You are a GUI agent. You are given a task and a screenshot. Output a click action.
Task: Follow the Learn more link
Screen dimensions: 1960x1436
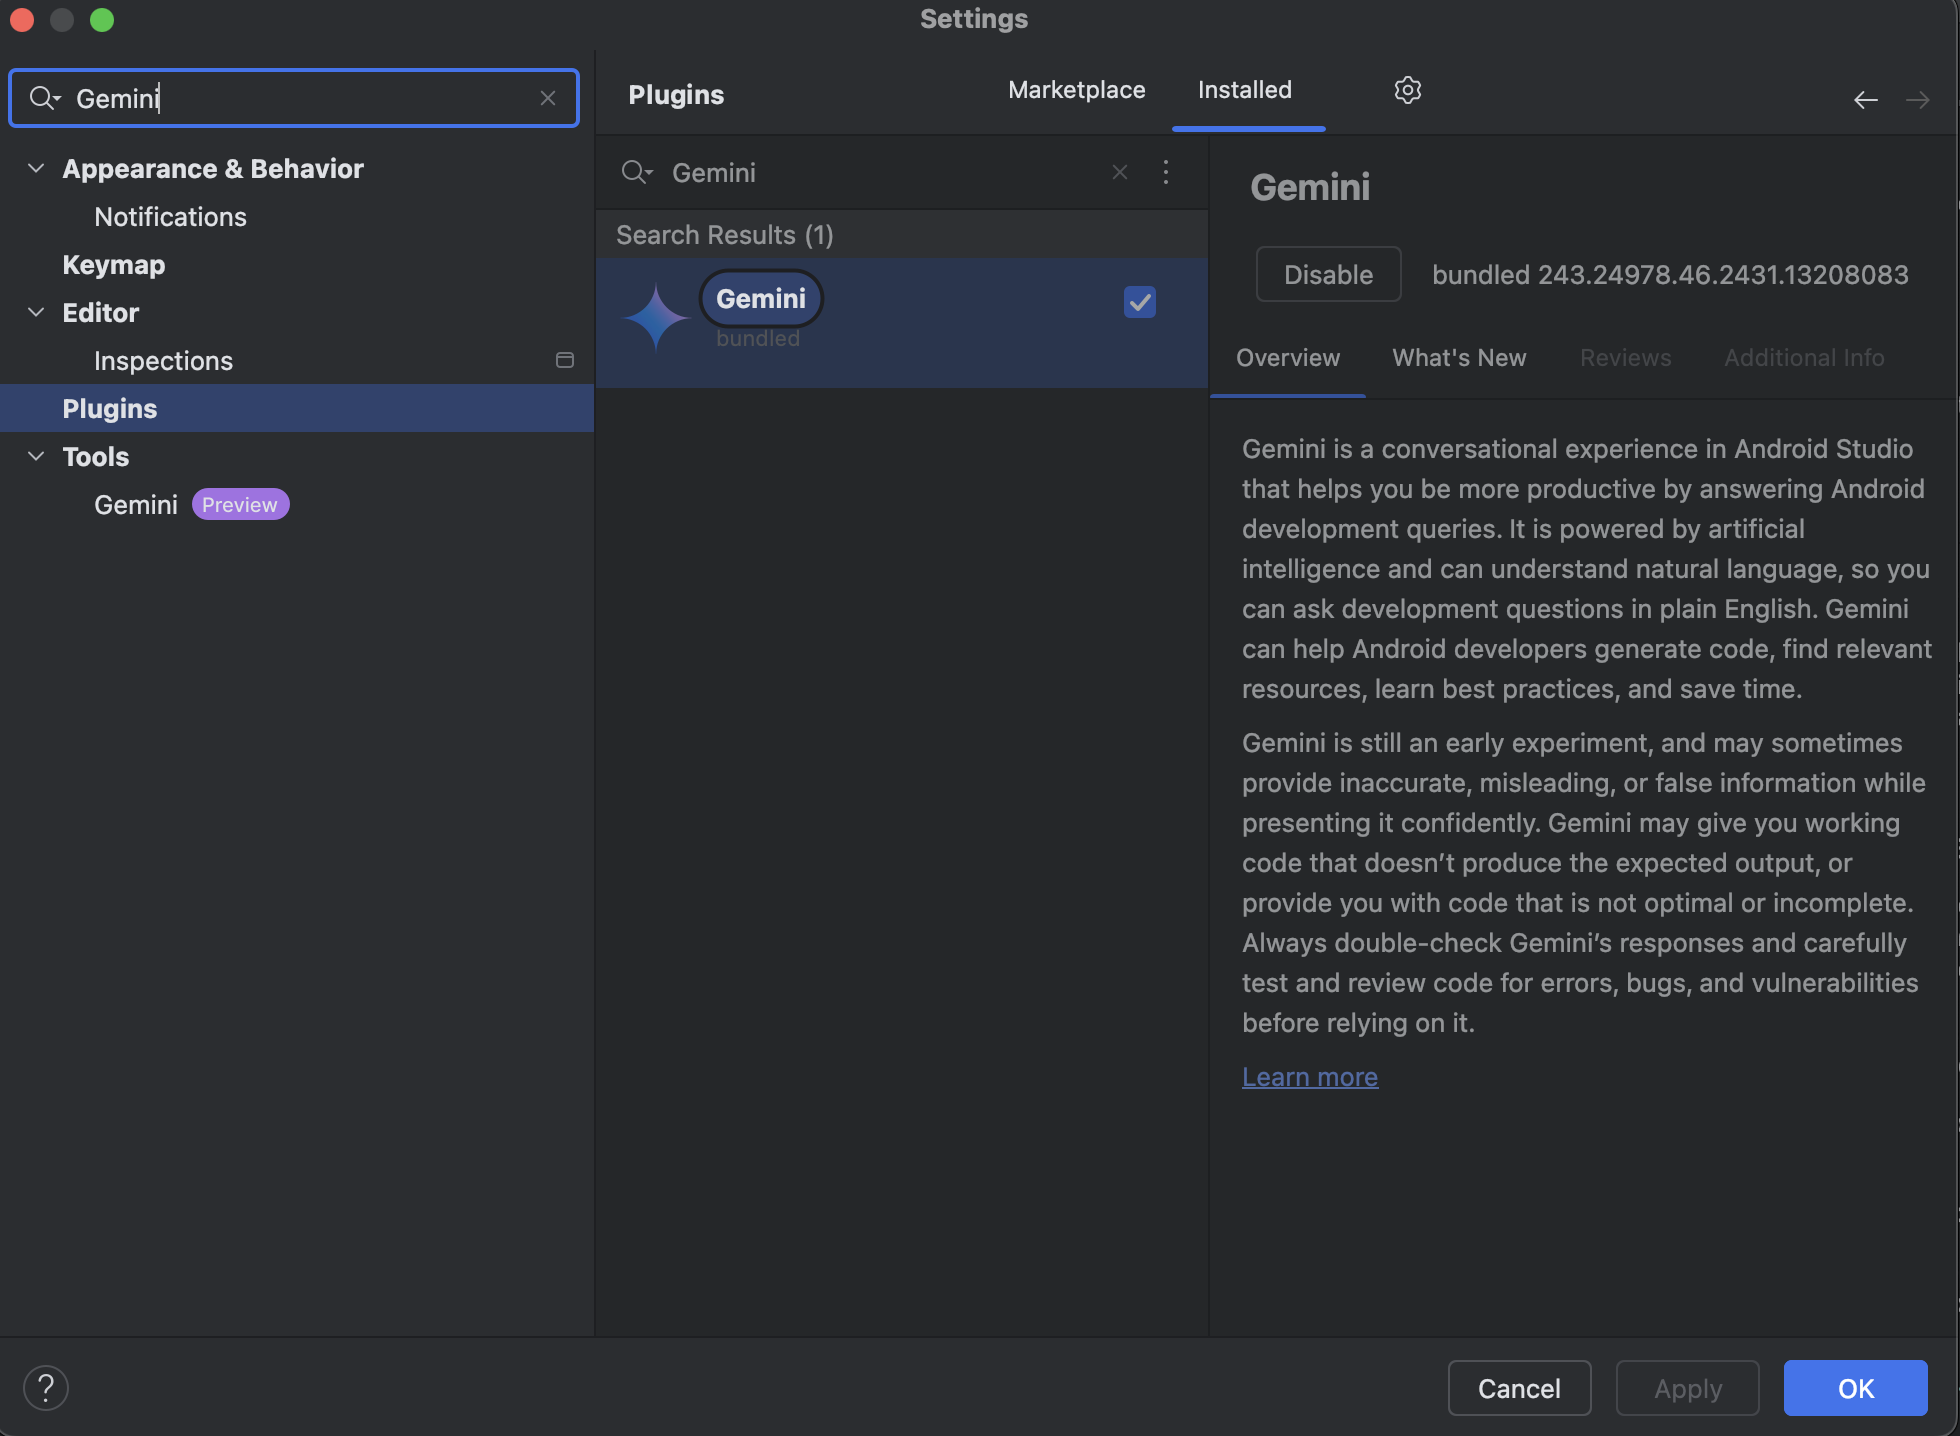1309,1077
